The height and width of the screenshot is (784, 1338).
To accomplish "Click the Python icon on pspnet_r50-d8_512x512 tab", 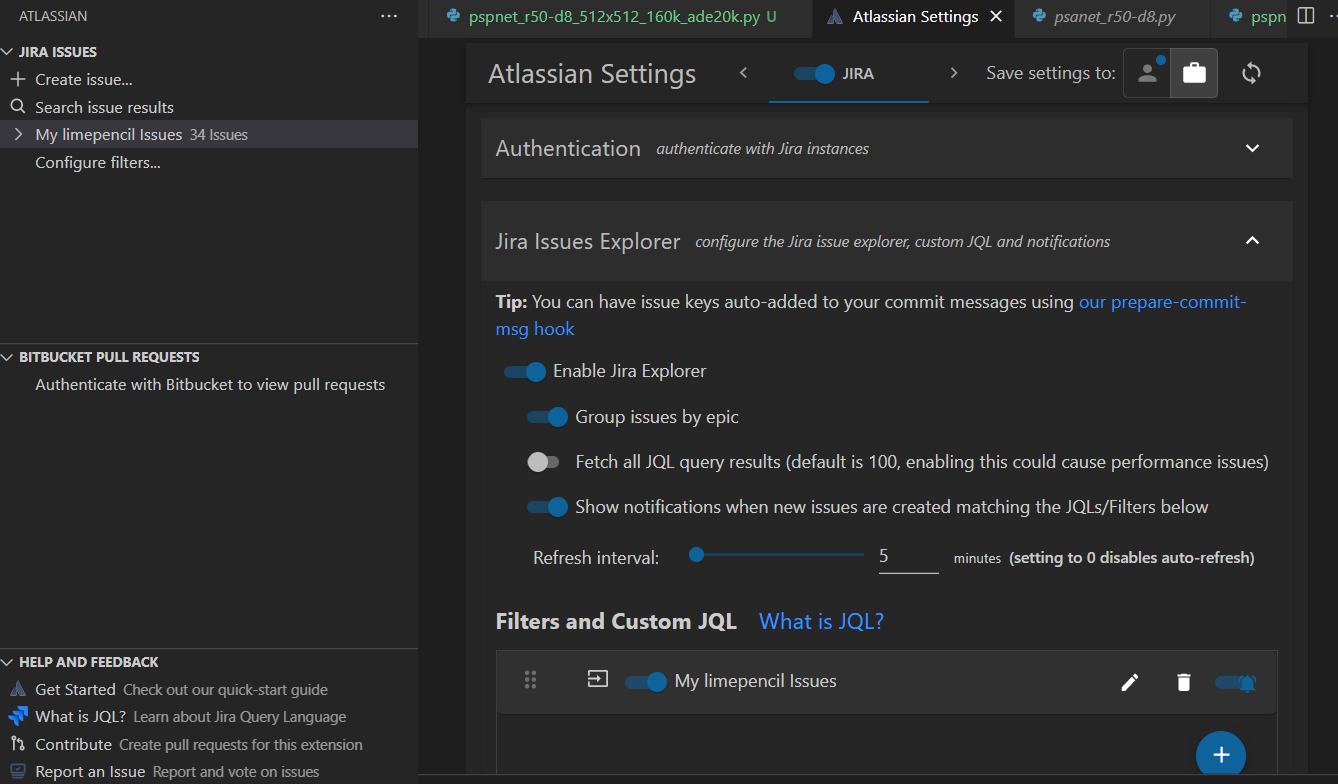I will click(x=453, y=16).
